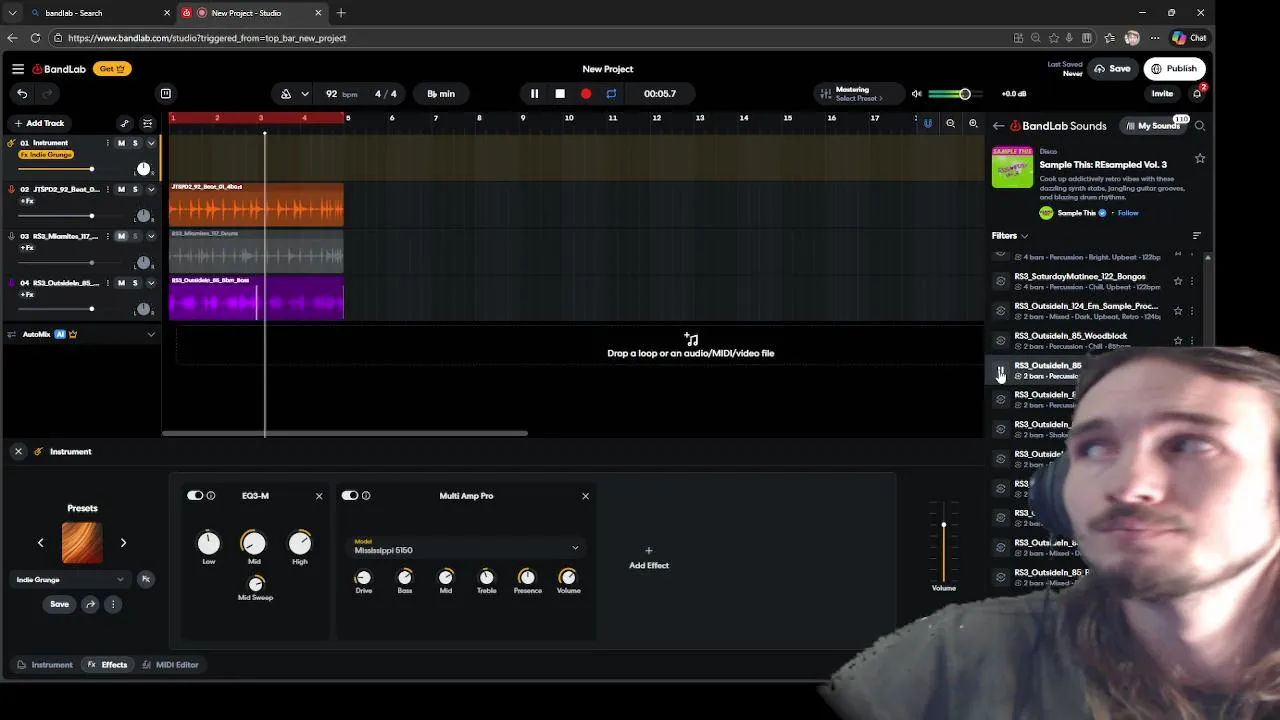
Task: Expand the AutoMix section
Action: 151,334
